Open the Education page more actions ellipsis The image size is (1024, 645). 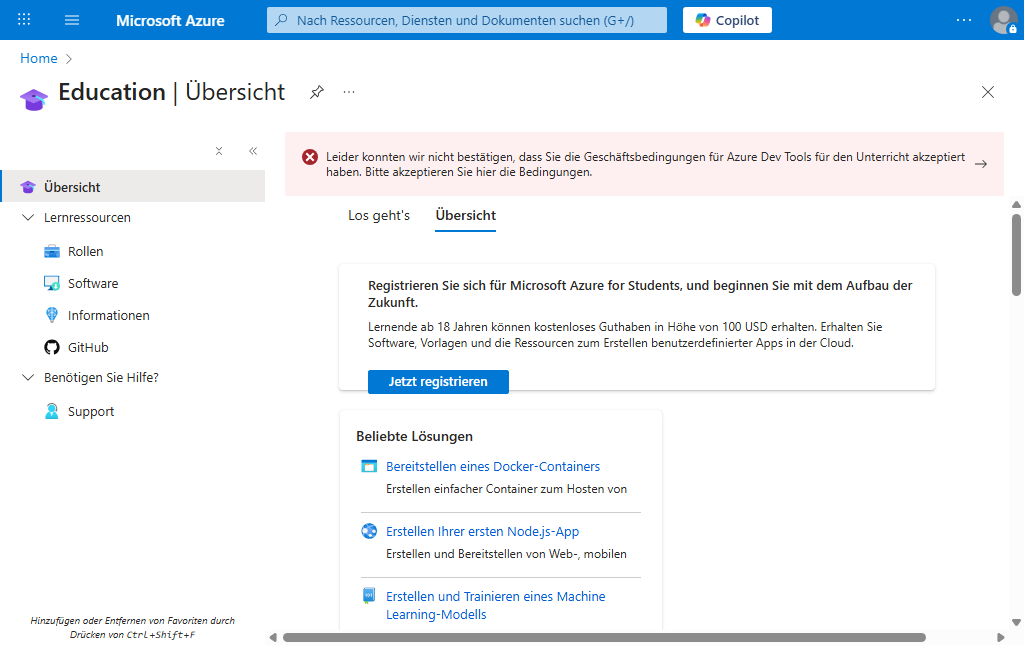[x=349, y=92]
